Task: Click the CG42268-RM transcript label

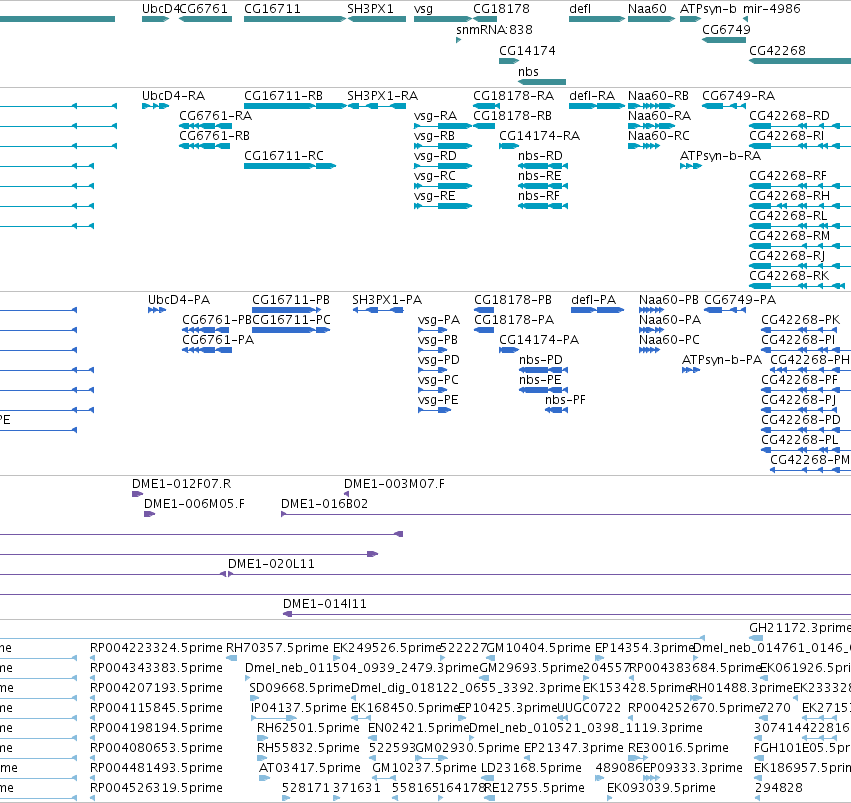Action: [x=789, y=235]
